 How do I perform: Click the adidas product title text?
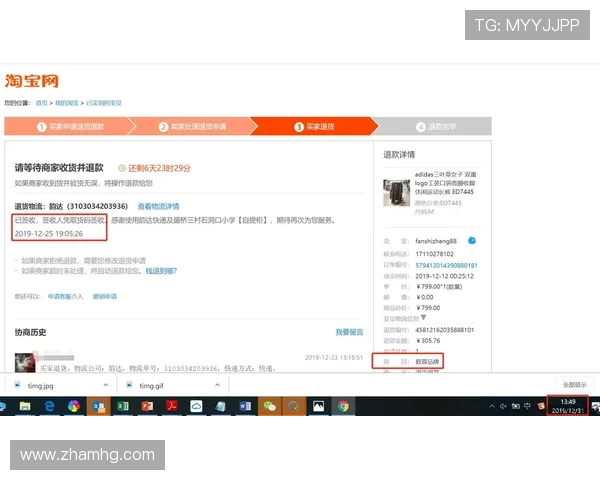click(445, 183)
